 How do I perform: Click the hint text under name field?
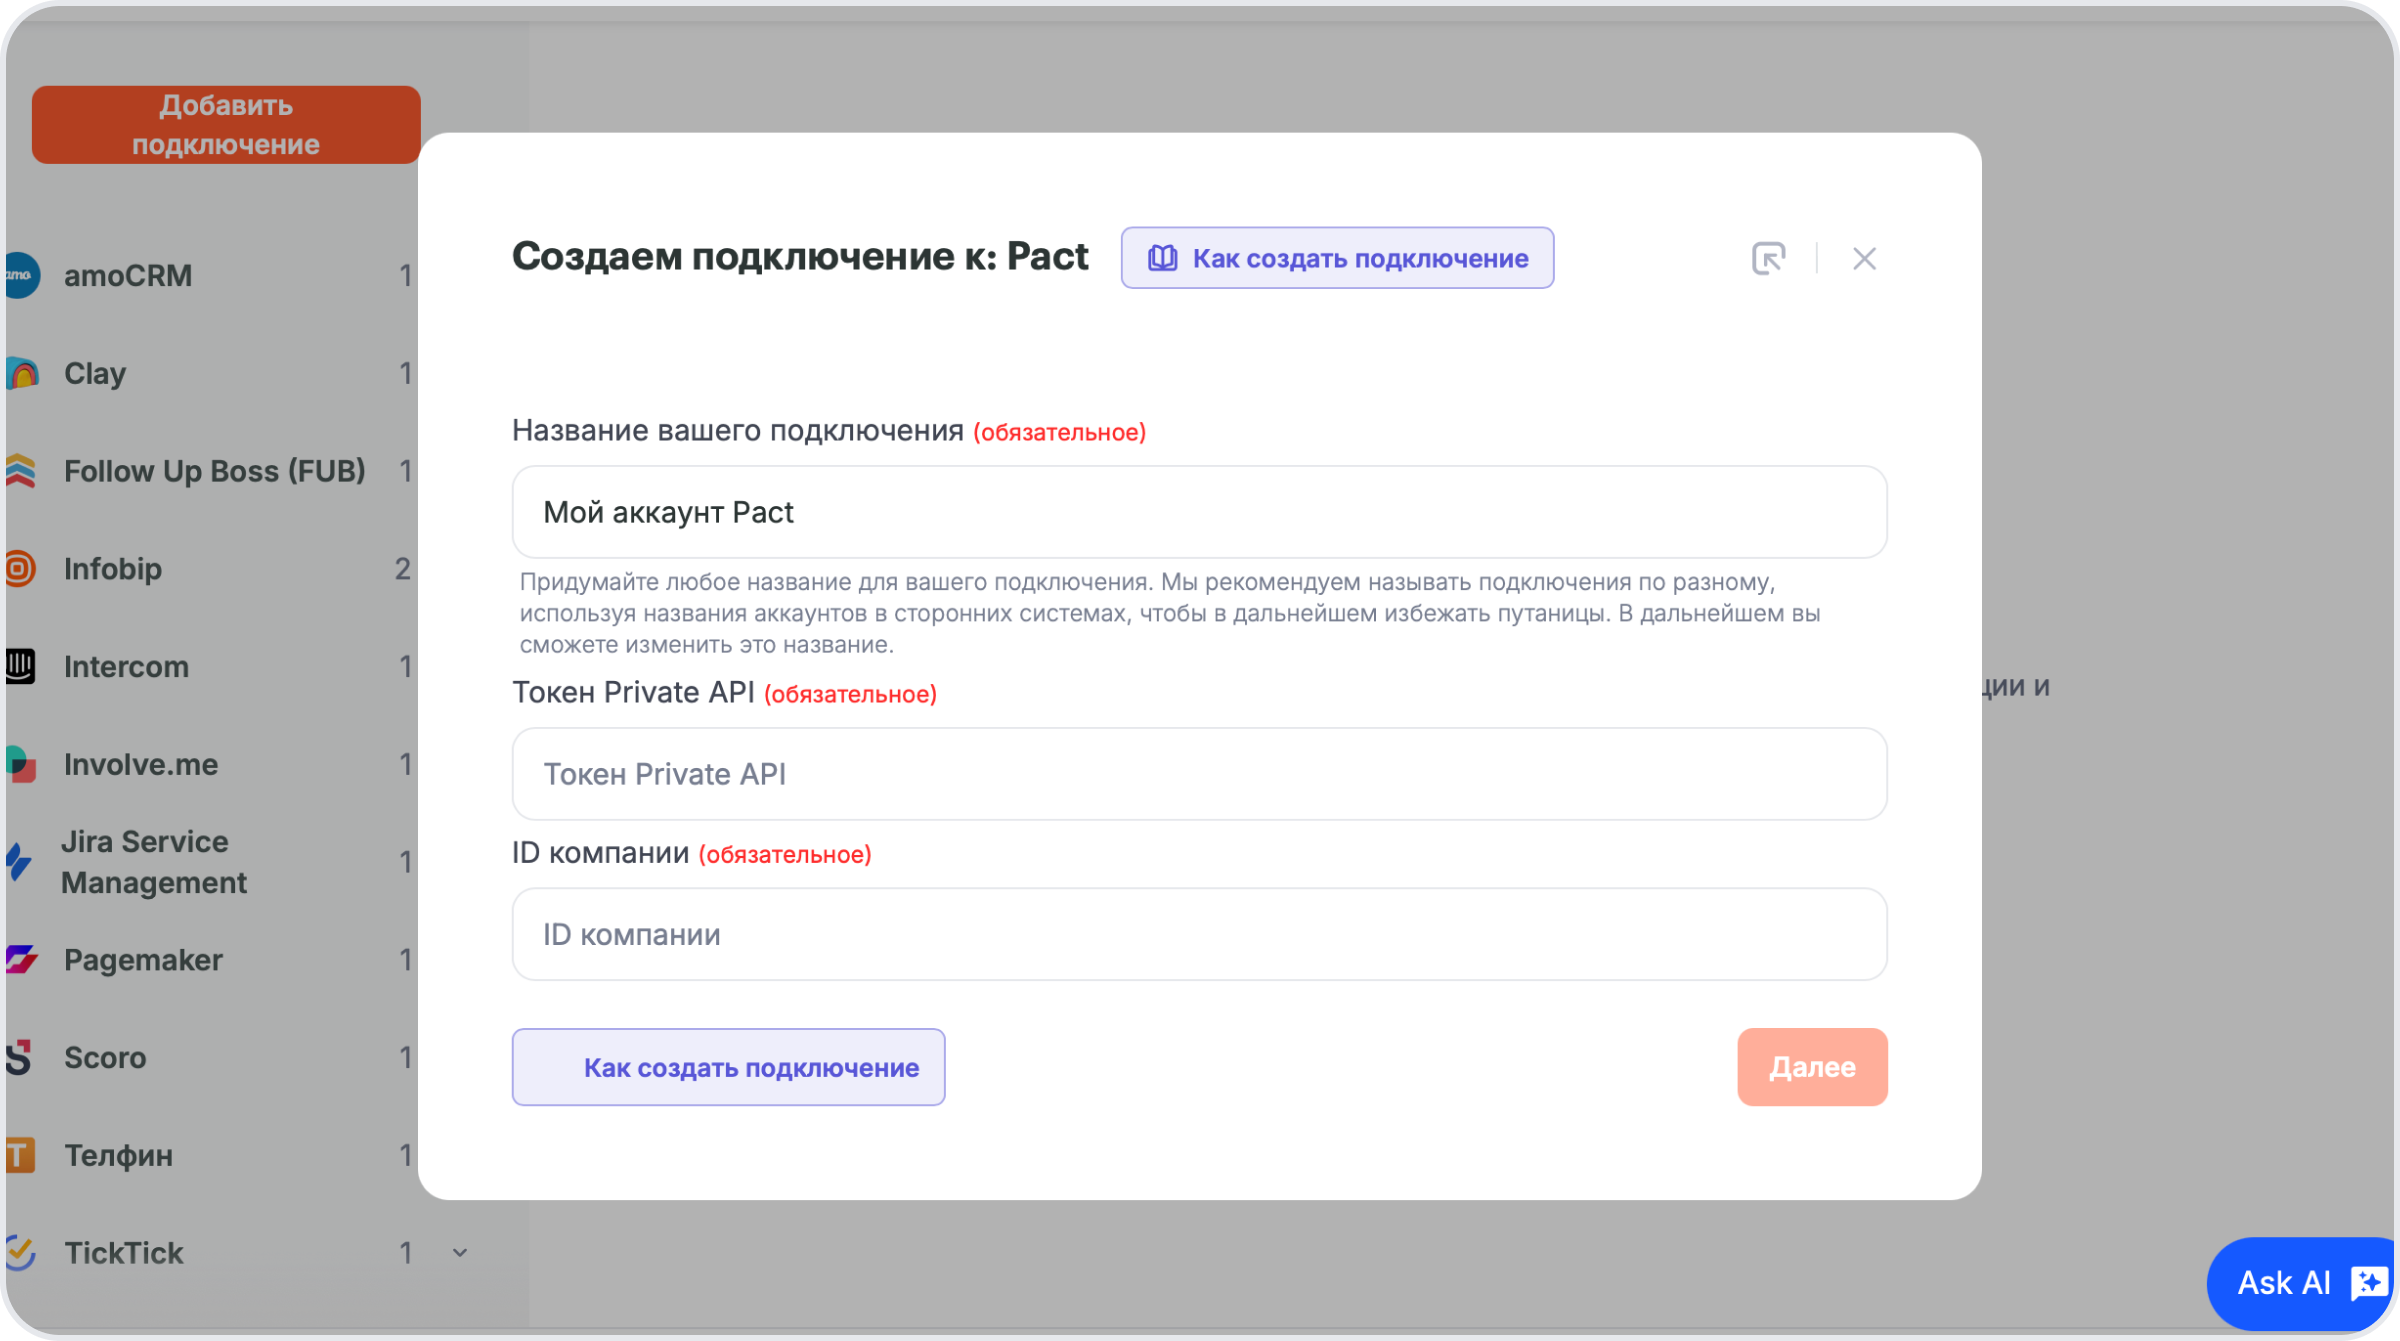(1170, 613)
